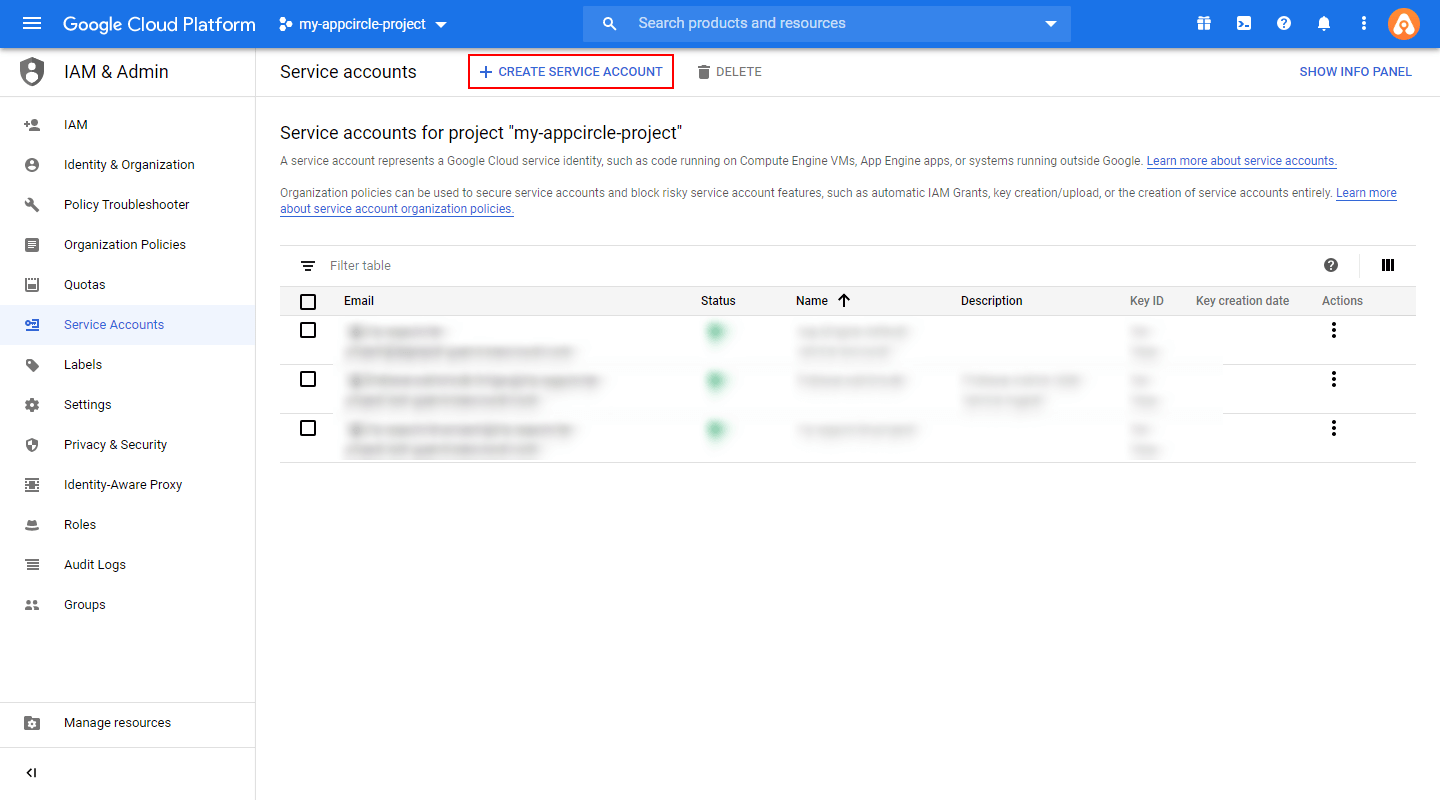1440x800 pixels.
Task: Click the Groups people icon
Action: 32,605
